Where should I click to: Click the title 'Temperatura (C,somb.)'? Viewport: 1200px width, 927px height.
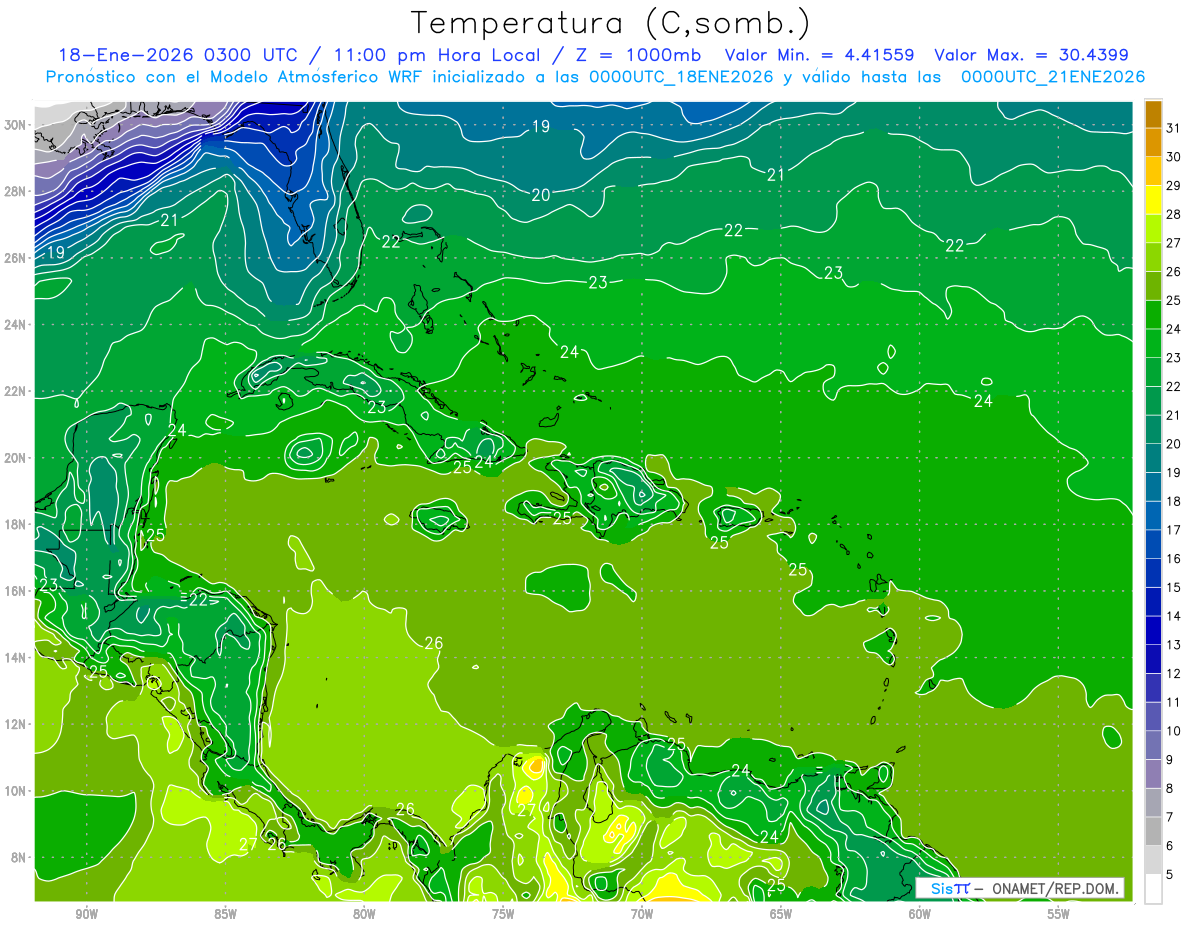[x=610, y=23]
